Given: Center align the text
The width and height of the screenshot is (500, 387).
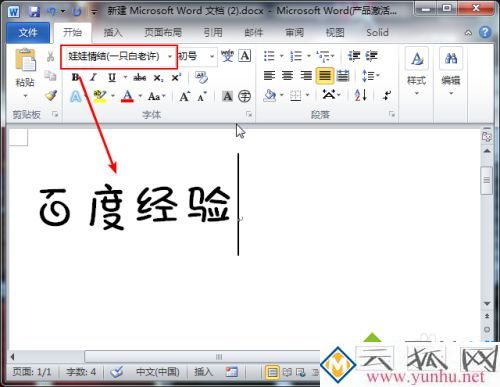Looking at the screenshot, I should click(x=287, y=76).
